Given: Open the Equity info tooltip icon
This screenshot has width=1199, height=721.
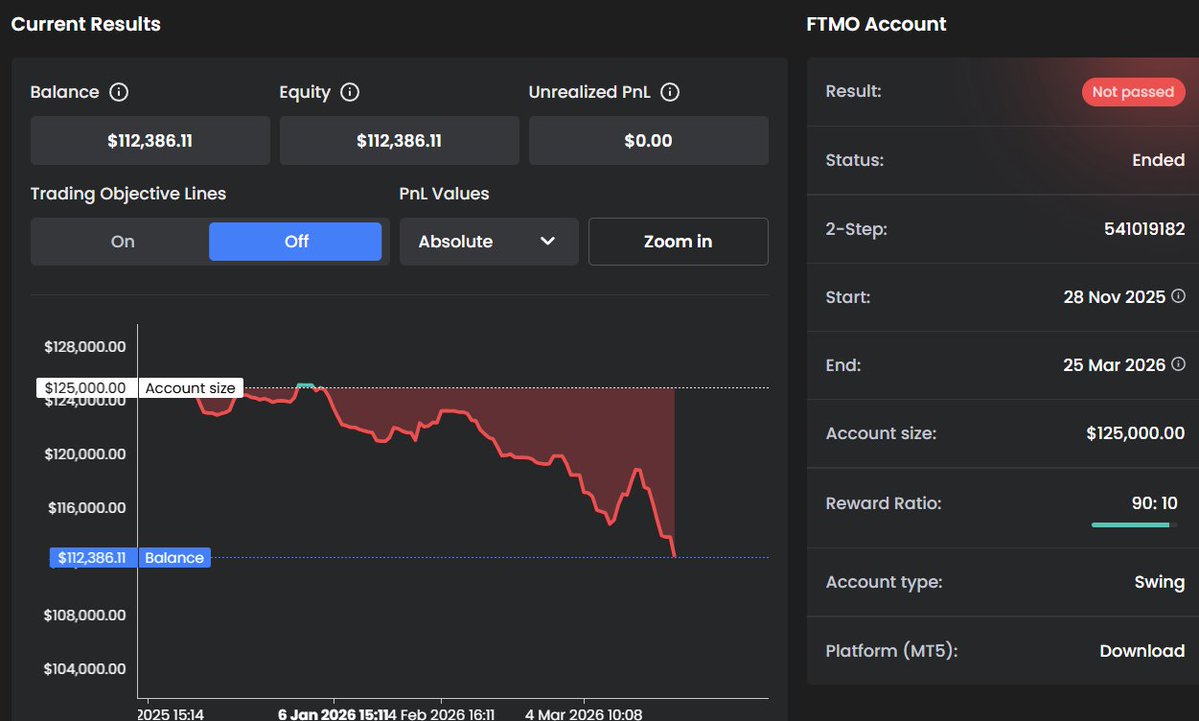Looking at the screenshot, I should tap(349, 92).
